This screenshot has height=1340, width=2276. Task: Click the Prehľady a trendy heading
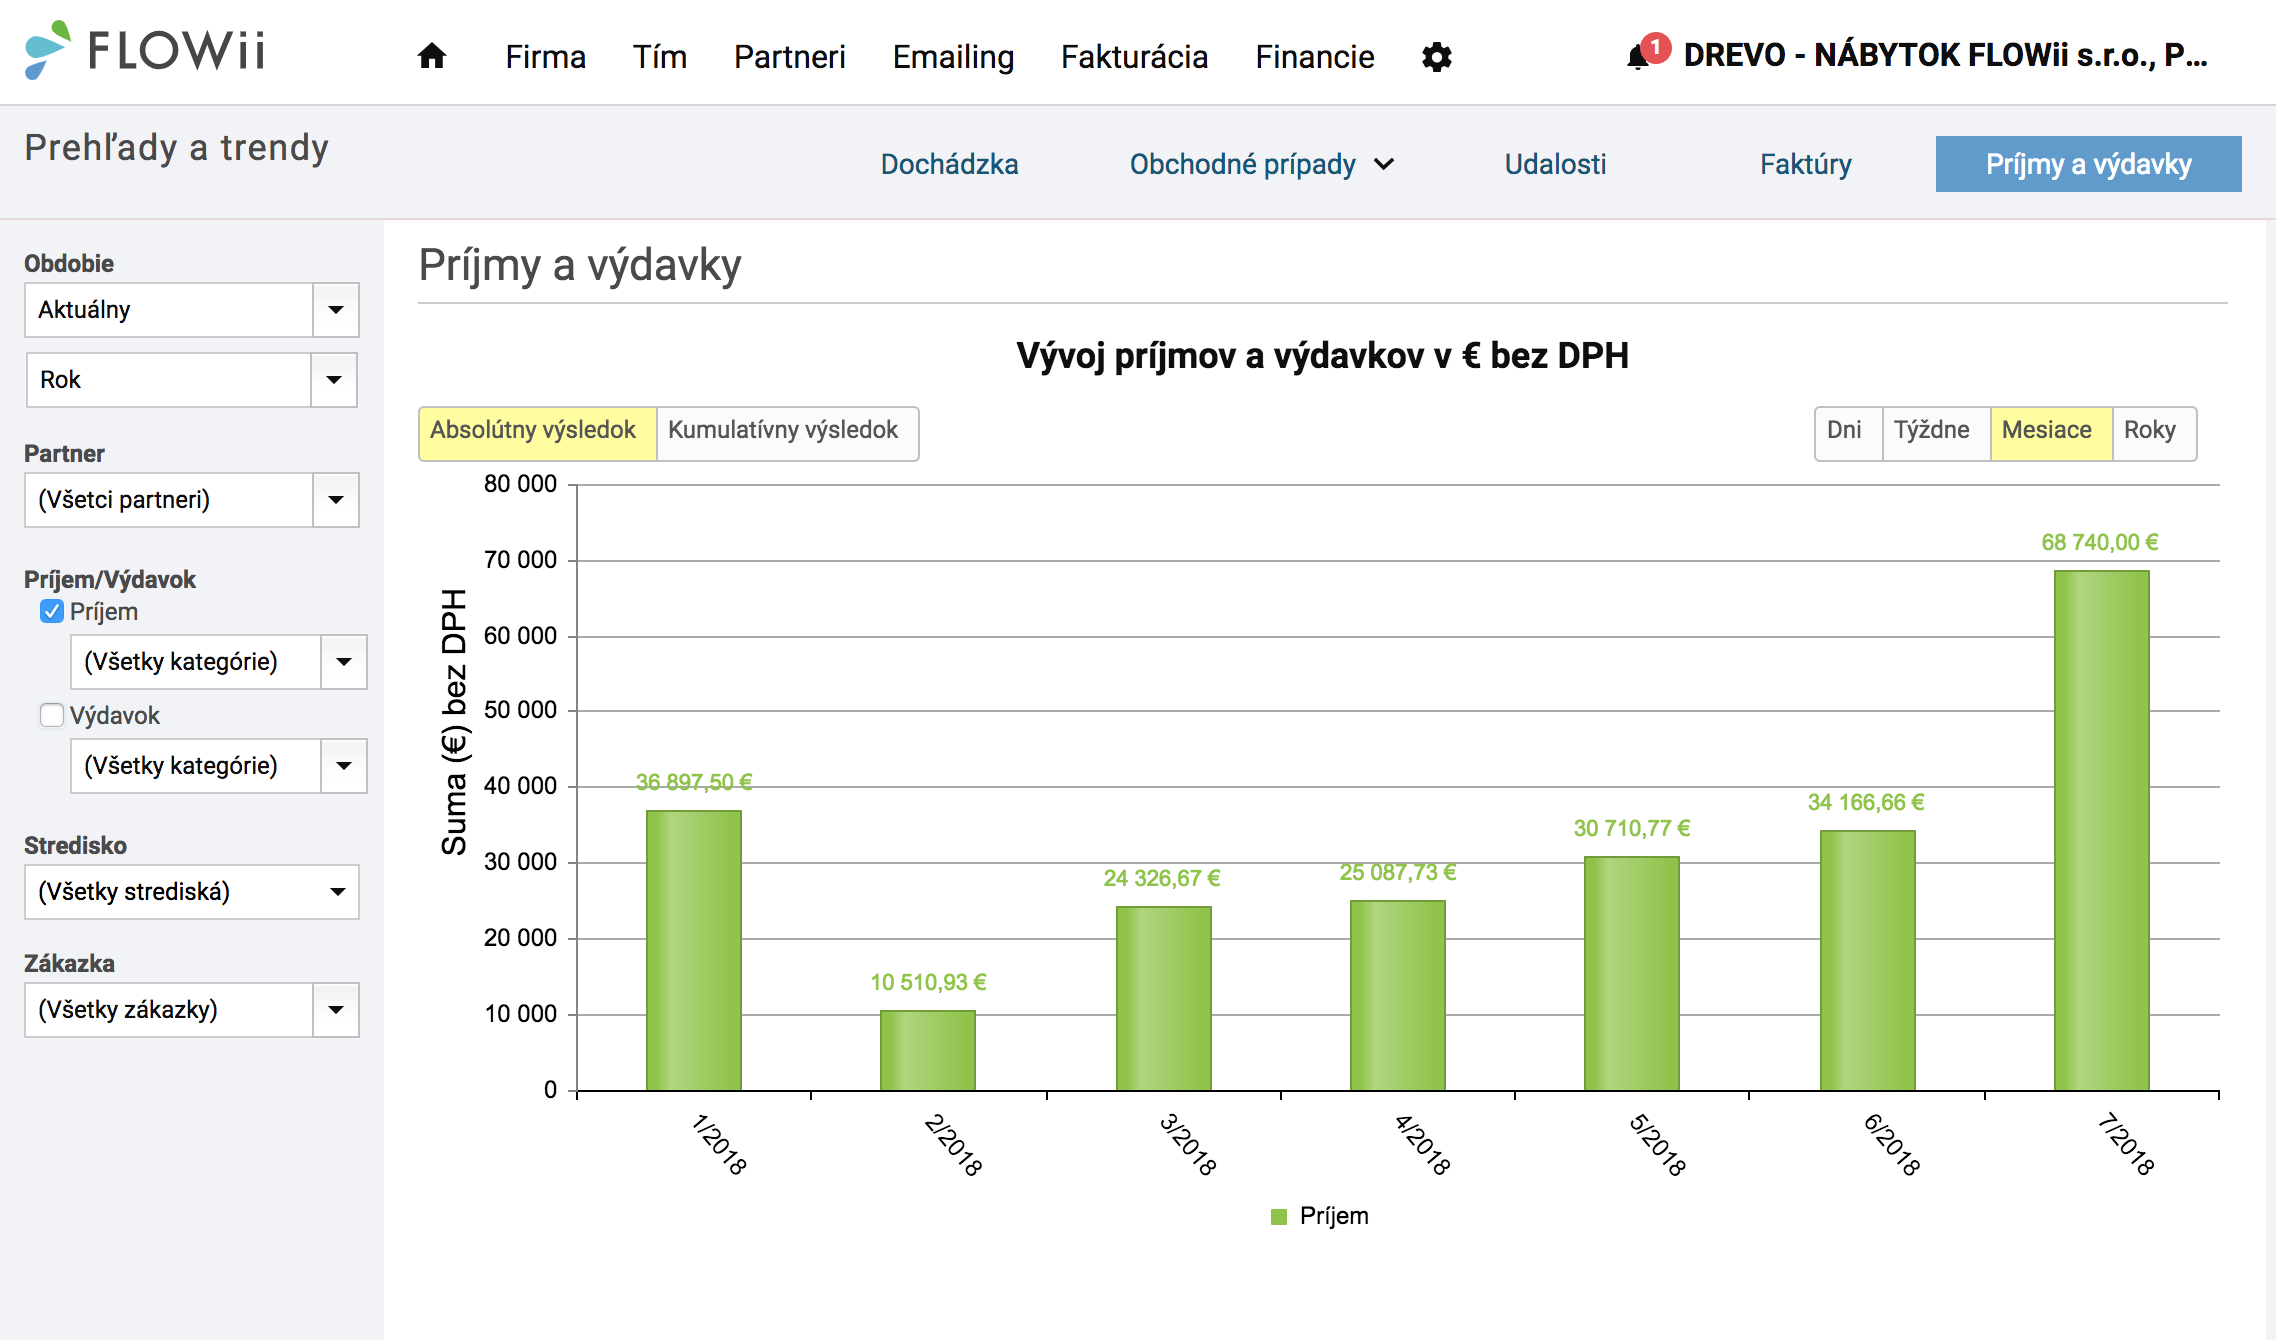[176, 148]
